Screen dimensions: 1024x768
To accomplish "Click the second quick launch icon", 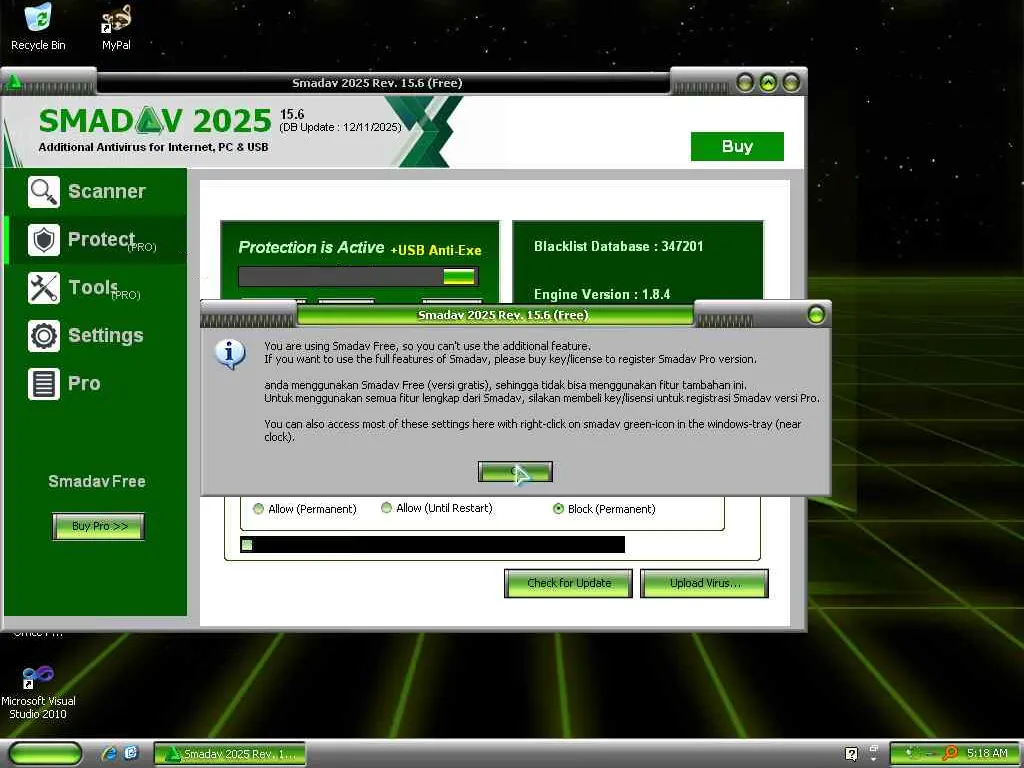I will [131, 753].
